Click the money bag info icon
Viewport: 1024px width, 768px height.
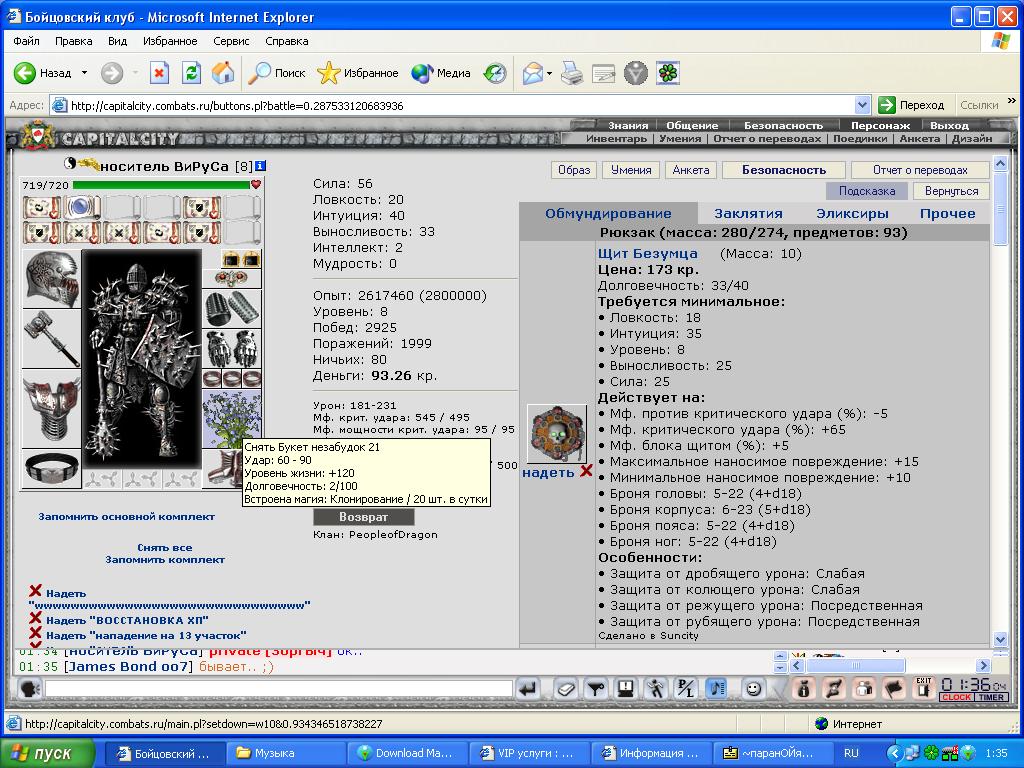pyautogui.click(x=804, y=688)
